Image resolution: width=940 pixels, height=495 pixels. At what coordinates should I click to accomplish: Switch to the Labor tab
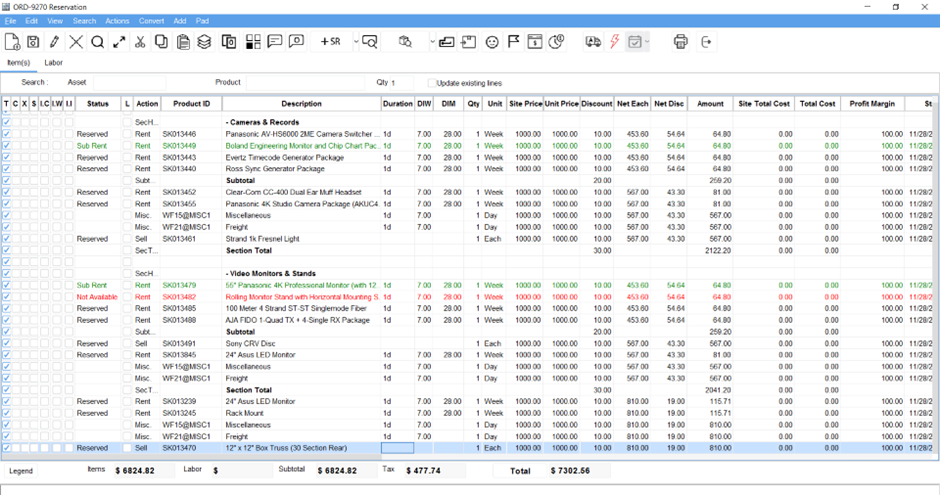(53, 63)
